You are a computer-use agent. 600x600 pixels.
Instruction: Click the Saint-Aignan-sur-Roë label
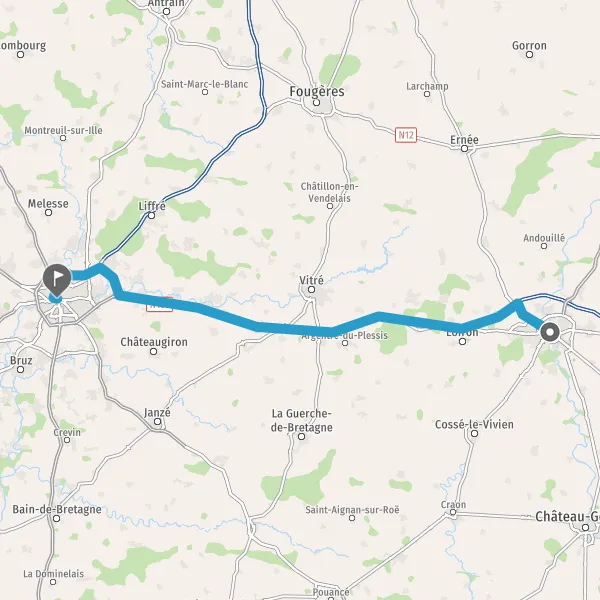[x=352, y=510]
